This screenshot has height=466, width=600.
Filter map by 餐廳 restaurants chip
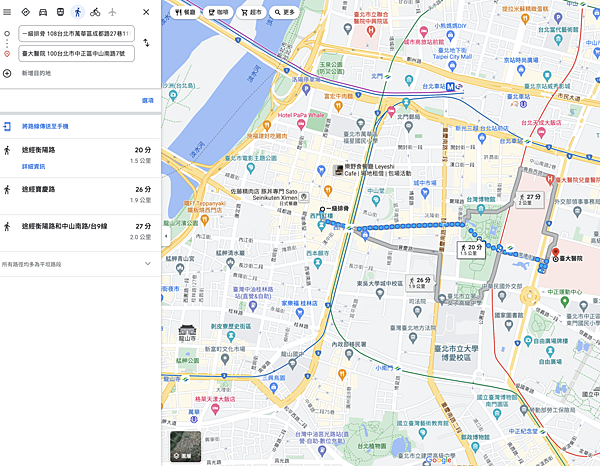coord(185,12)
